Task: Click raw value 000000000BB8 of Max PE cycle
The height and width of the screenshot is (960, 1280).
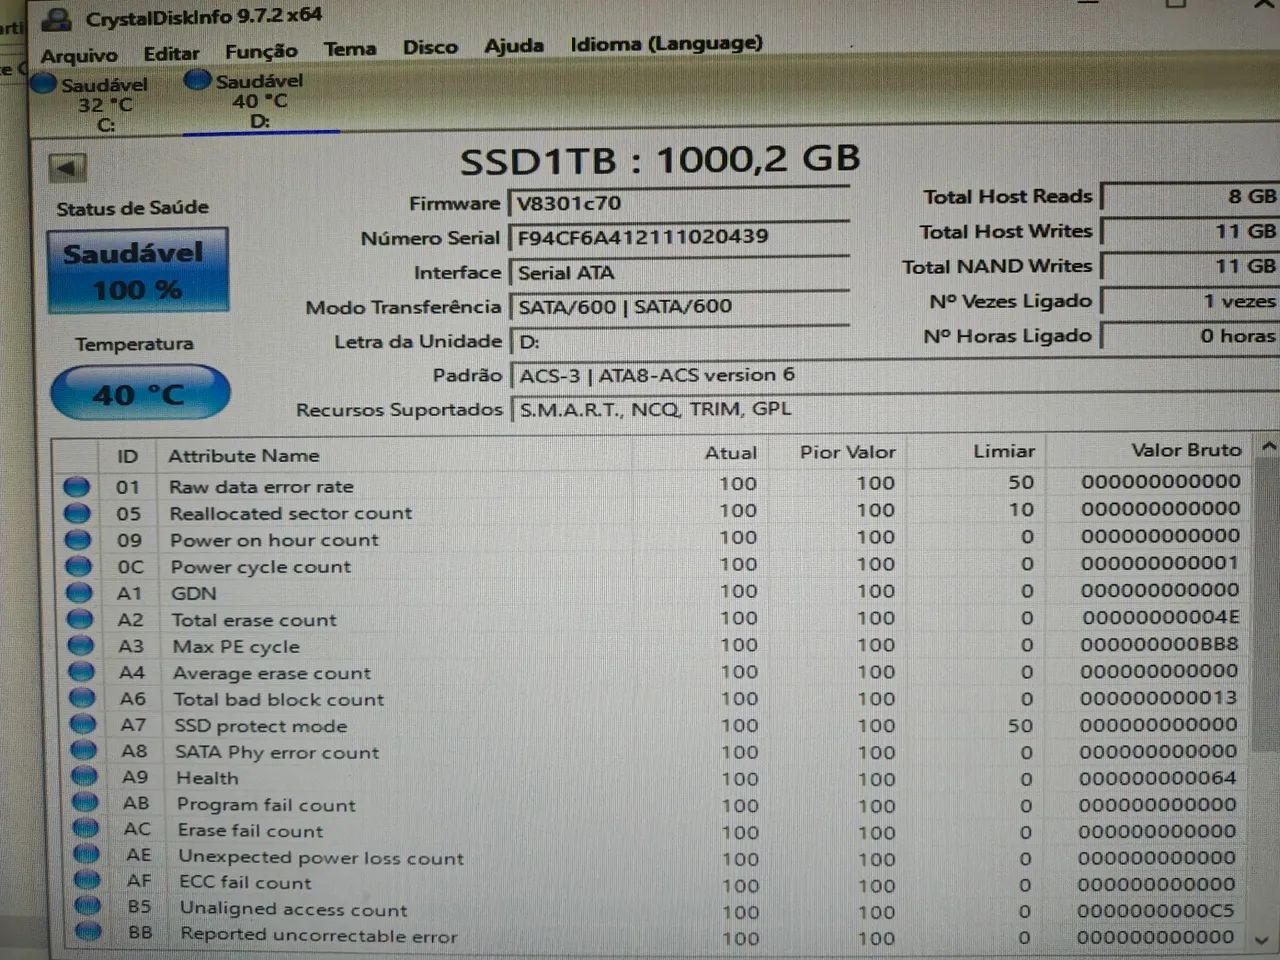Action: tap(1159, 644)
